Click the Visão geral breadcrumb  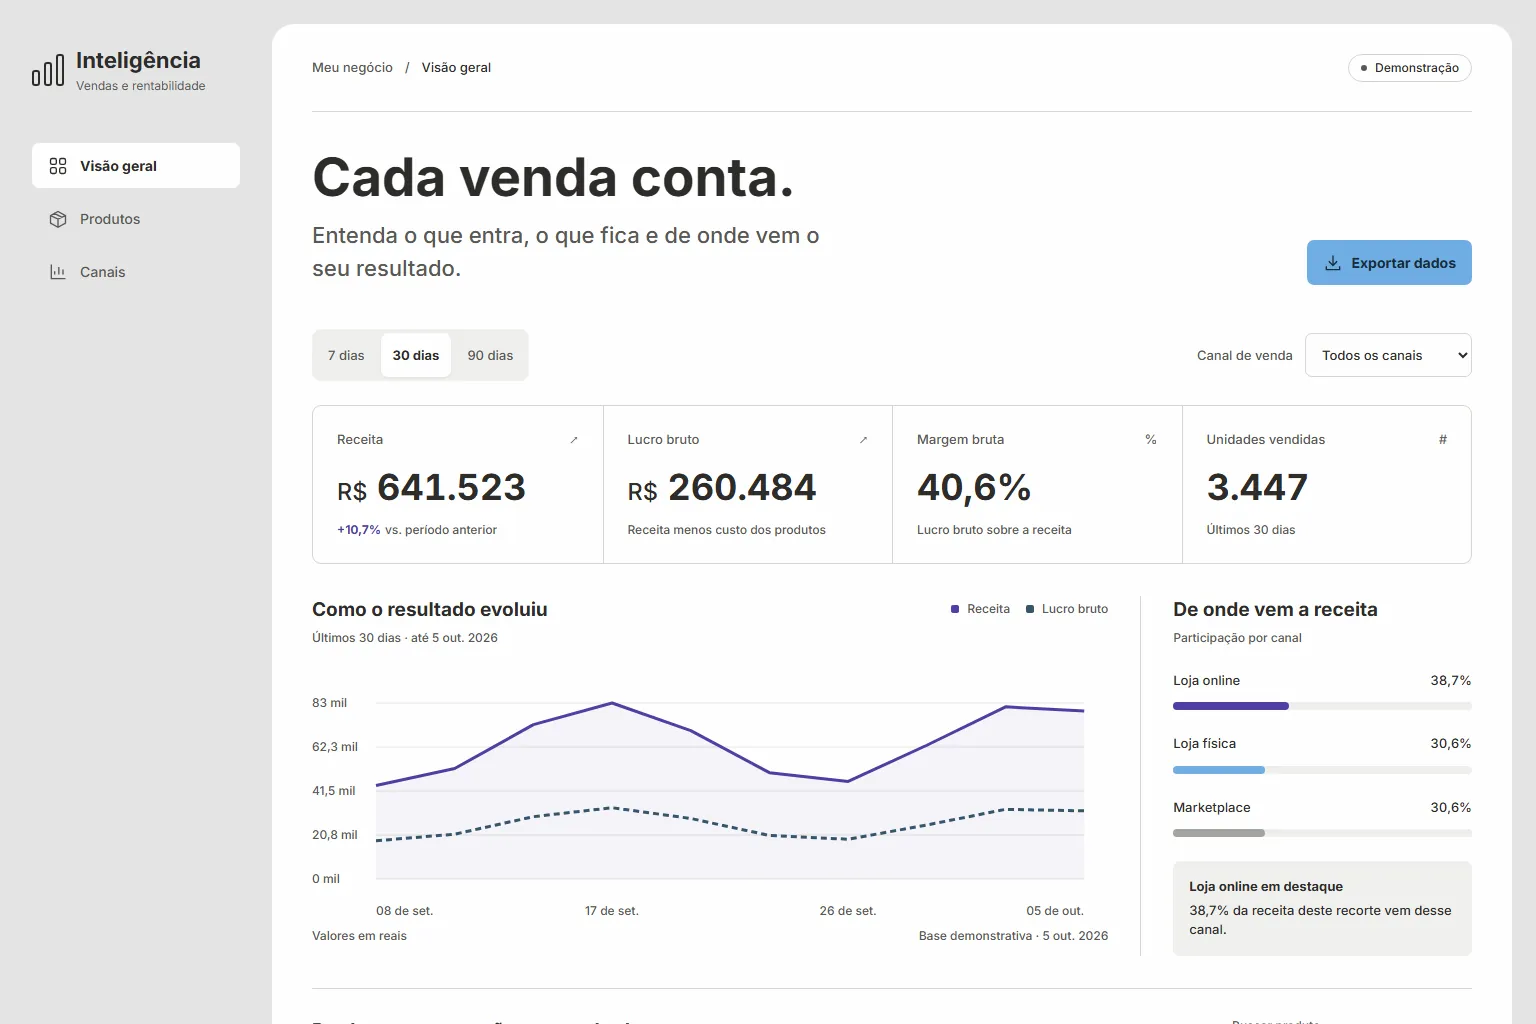(456, 68)
